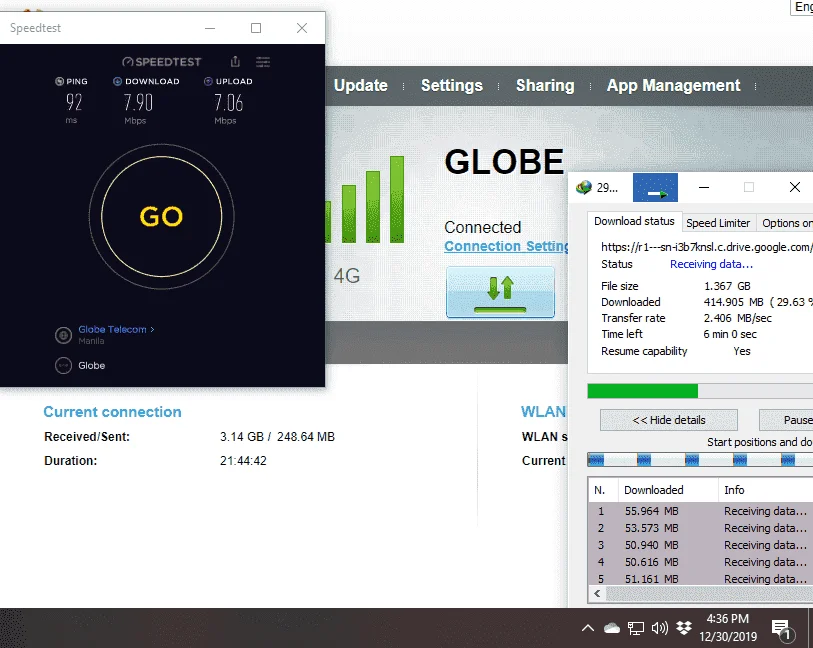
Task: Click the Info column header
Action: click(765, 490)
